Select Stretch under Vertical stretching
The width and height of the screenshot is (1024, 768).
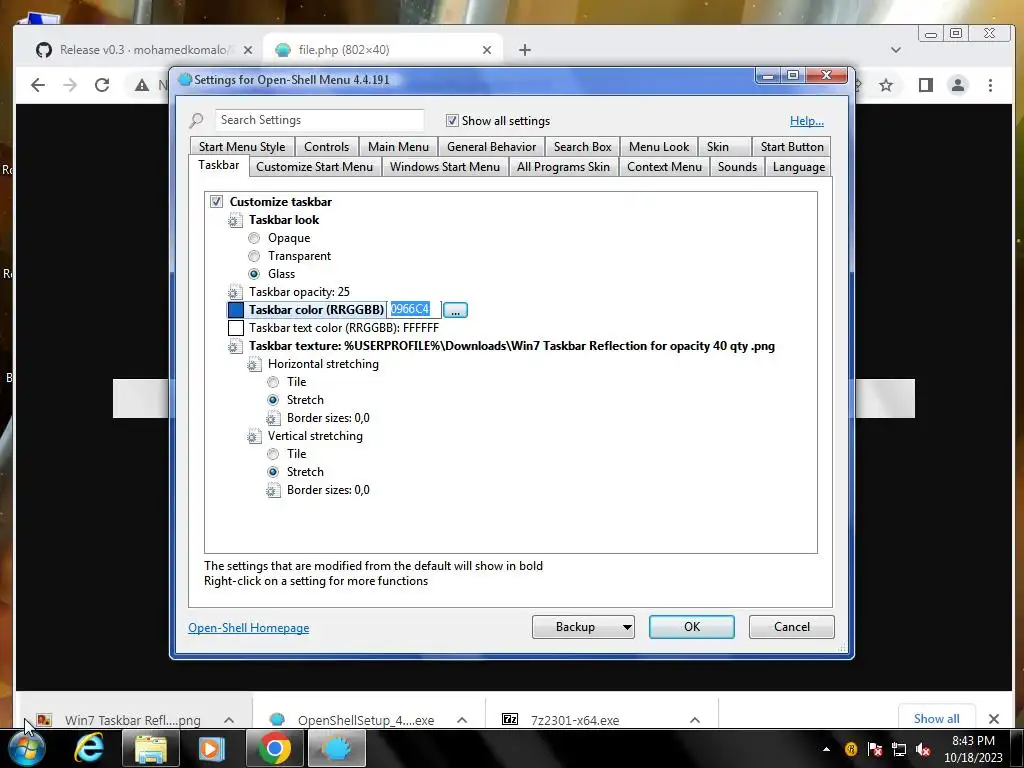[273, 472]
